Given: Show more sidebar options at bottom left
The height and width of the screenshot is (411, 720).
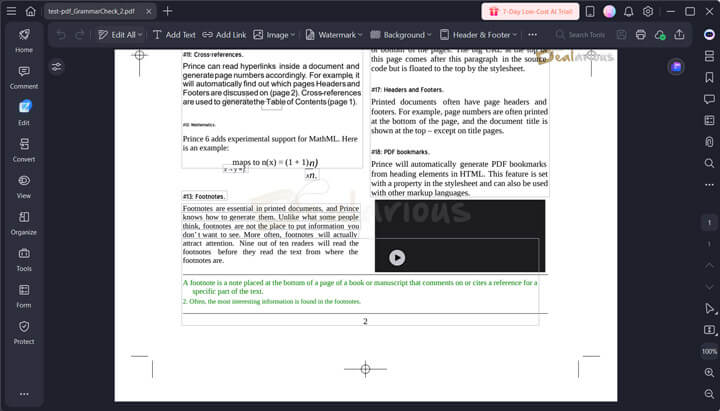Looking at the screenshot, I should pos(24,394).
